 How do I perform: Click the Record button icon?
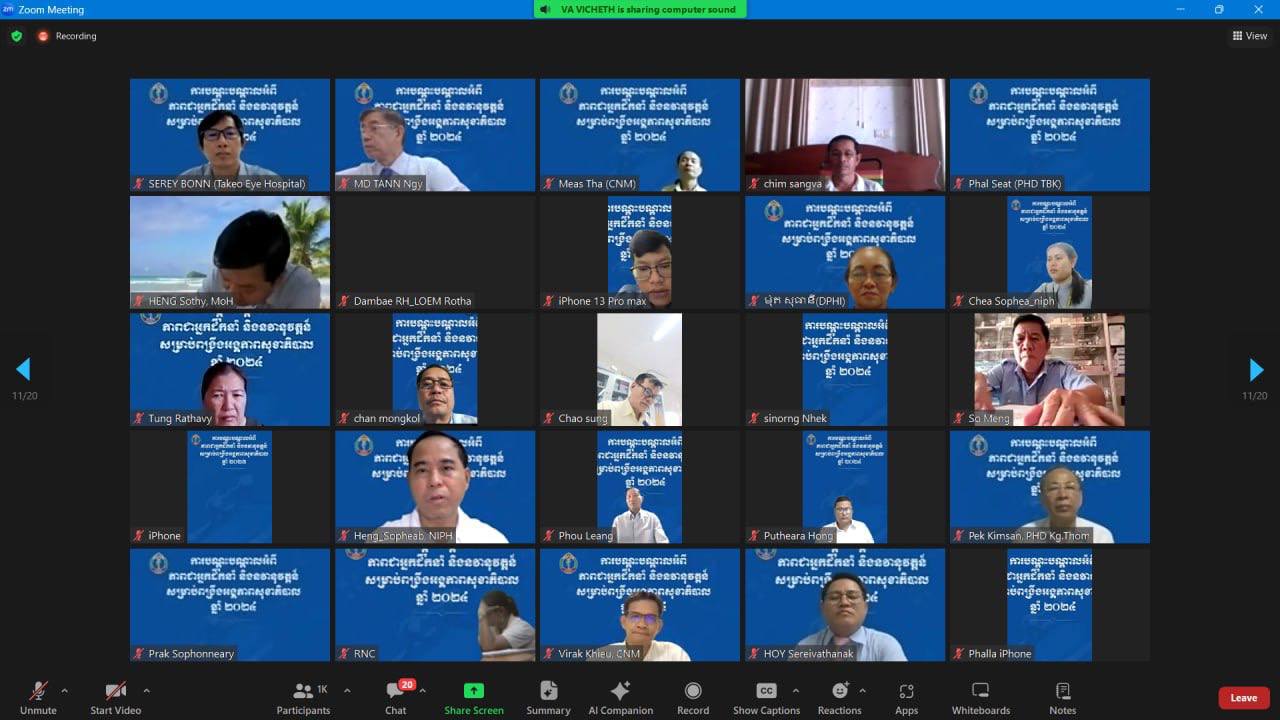coord(693,691)
